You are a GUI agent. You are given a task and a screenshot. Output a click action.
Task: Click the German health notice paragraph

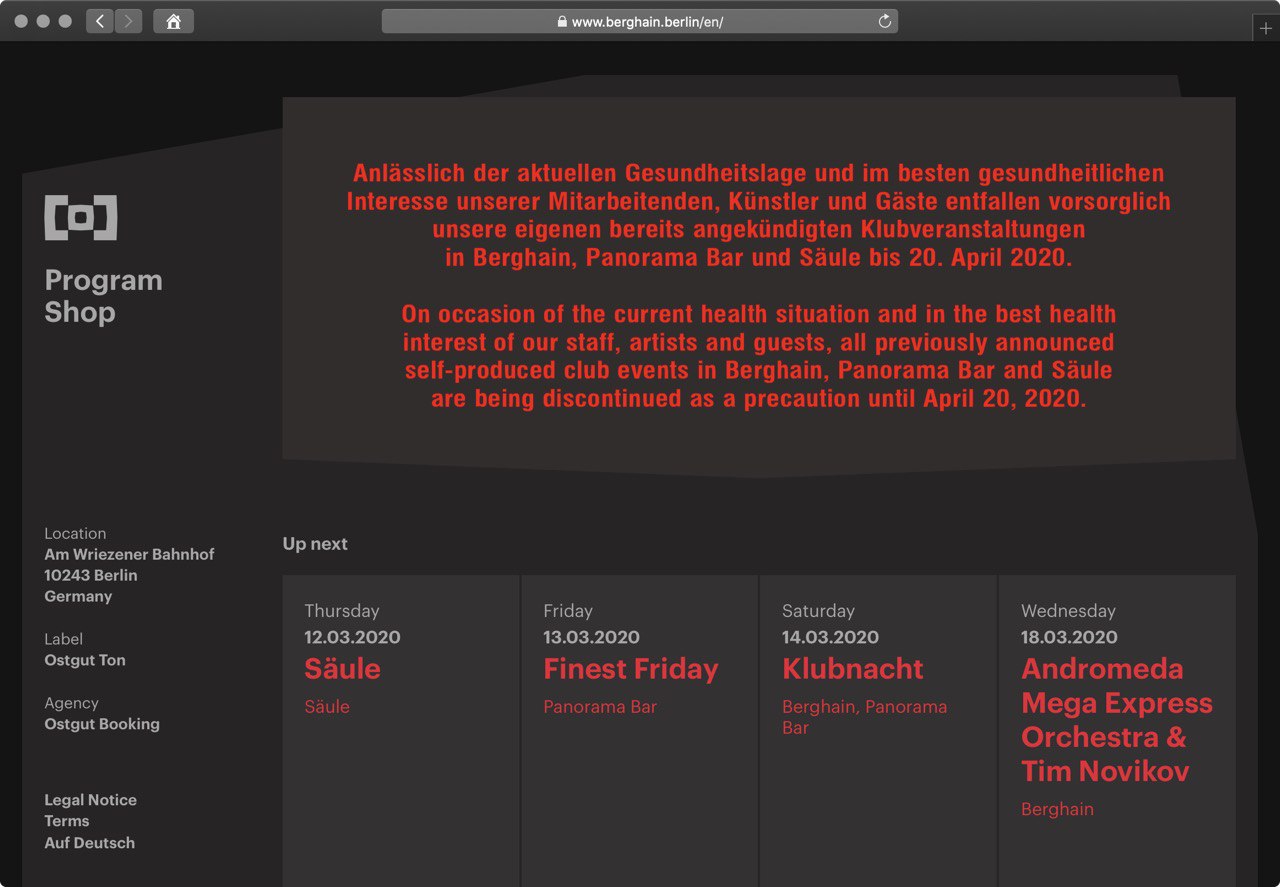click(759, 215)
